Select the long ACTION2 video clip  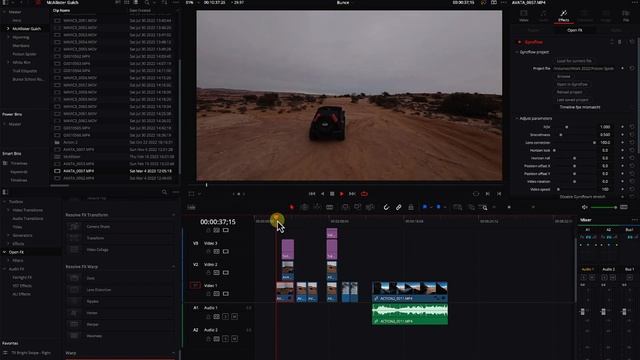tap(410, 291)
